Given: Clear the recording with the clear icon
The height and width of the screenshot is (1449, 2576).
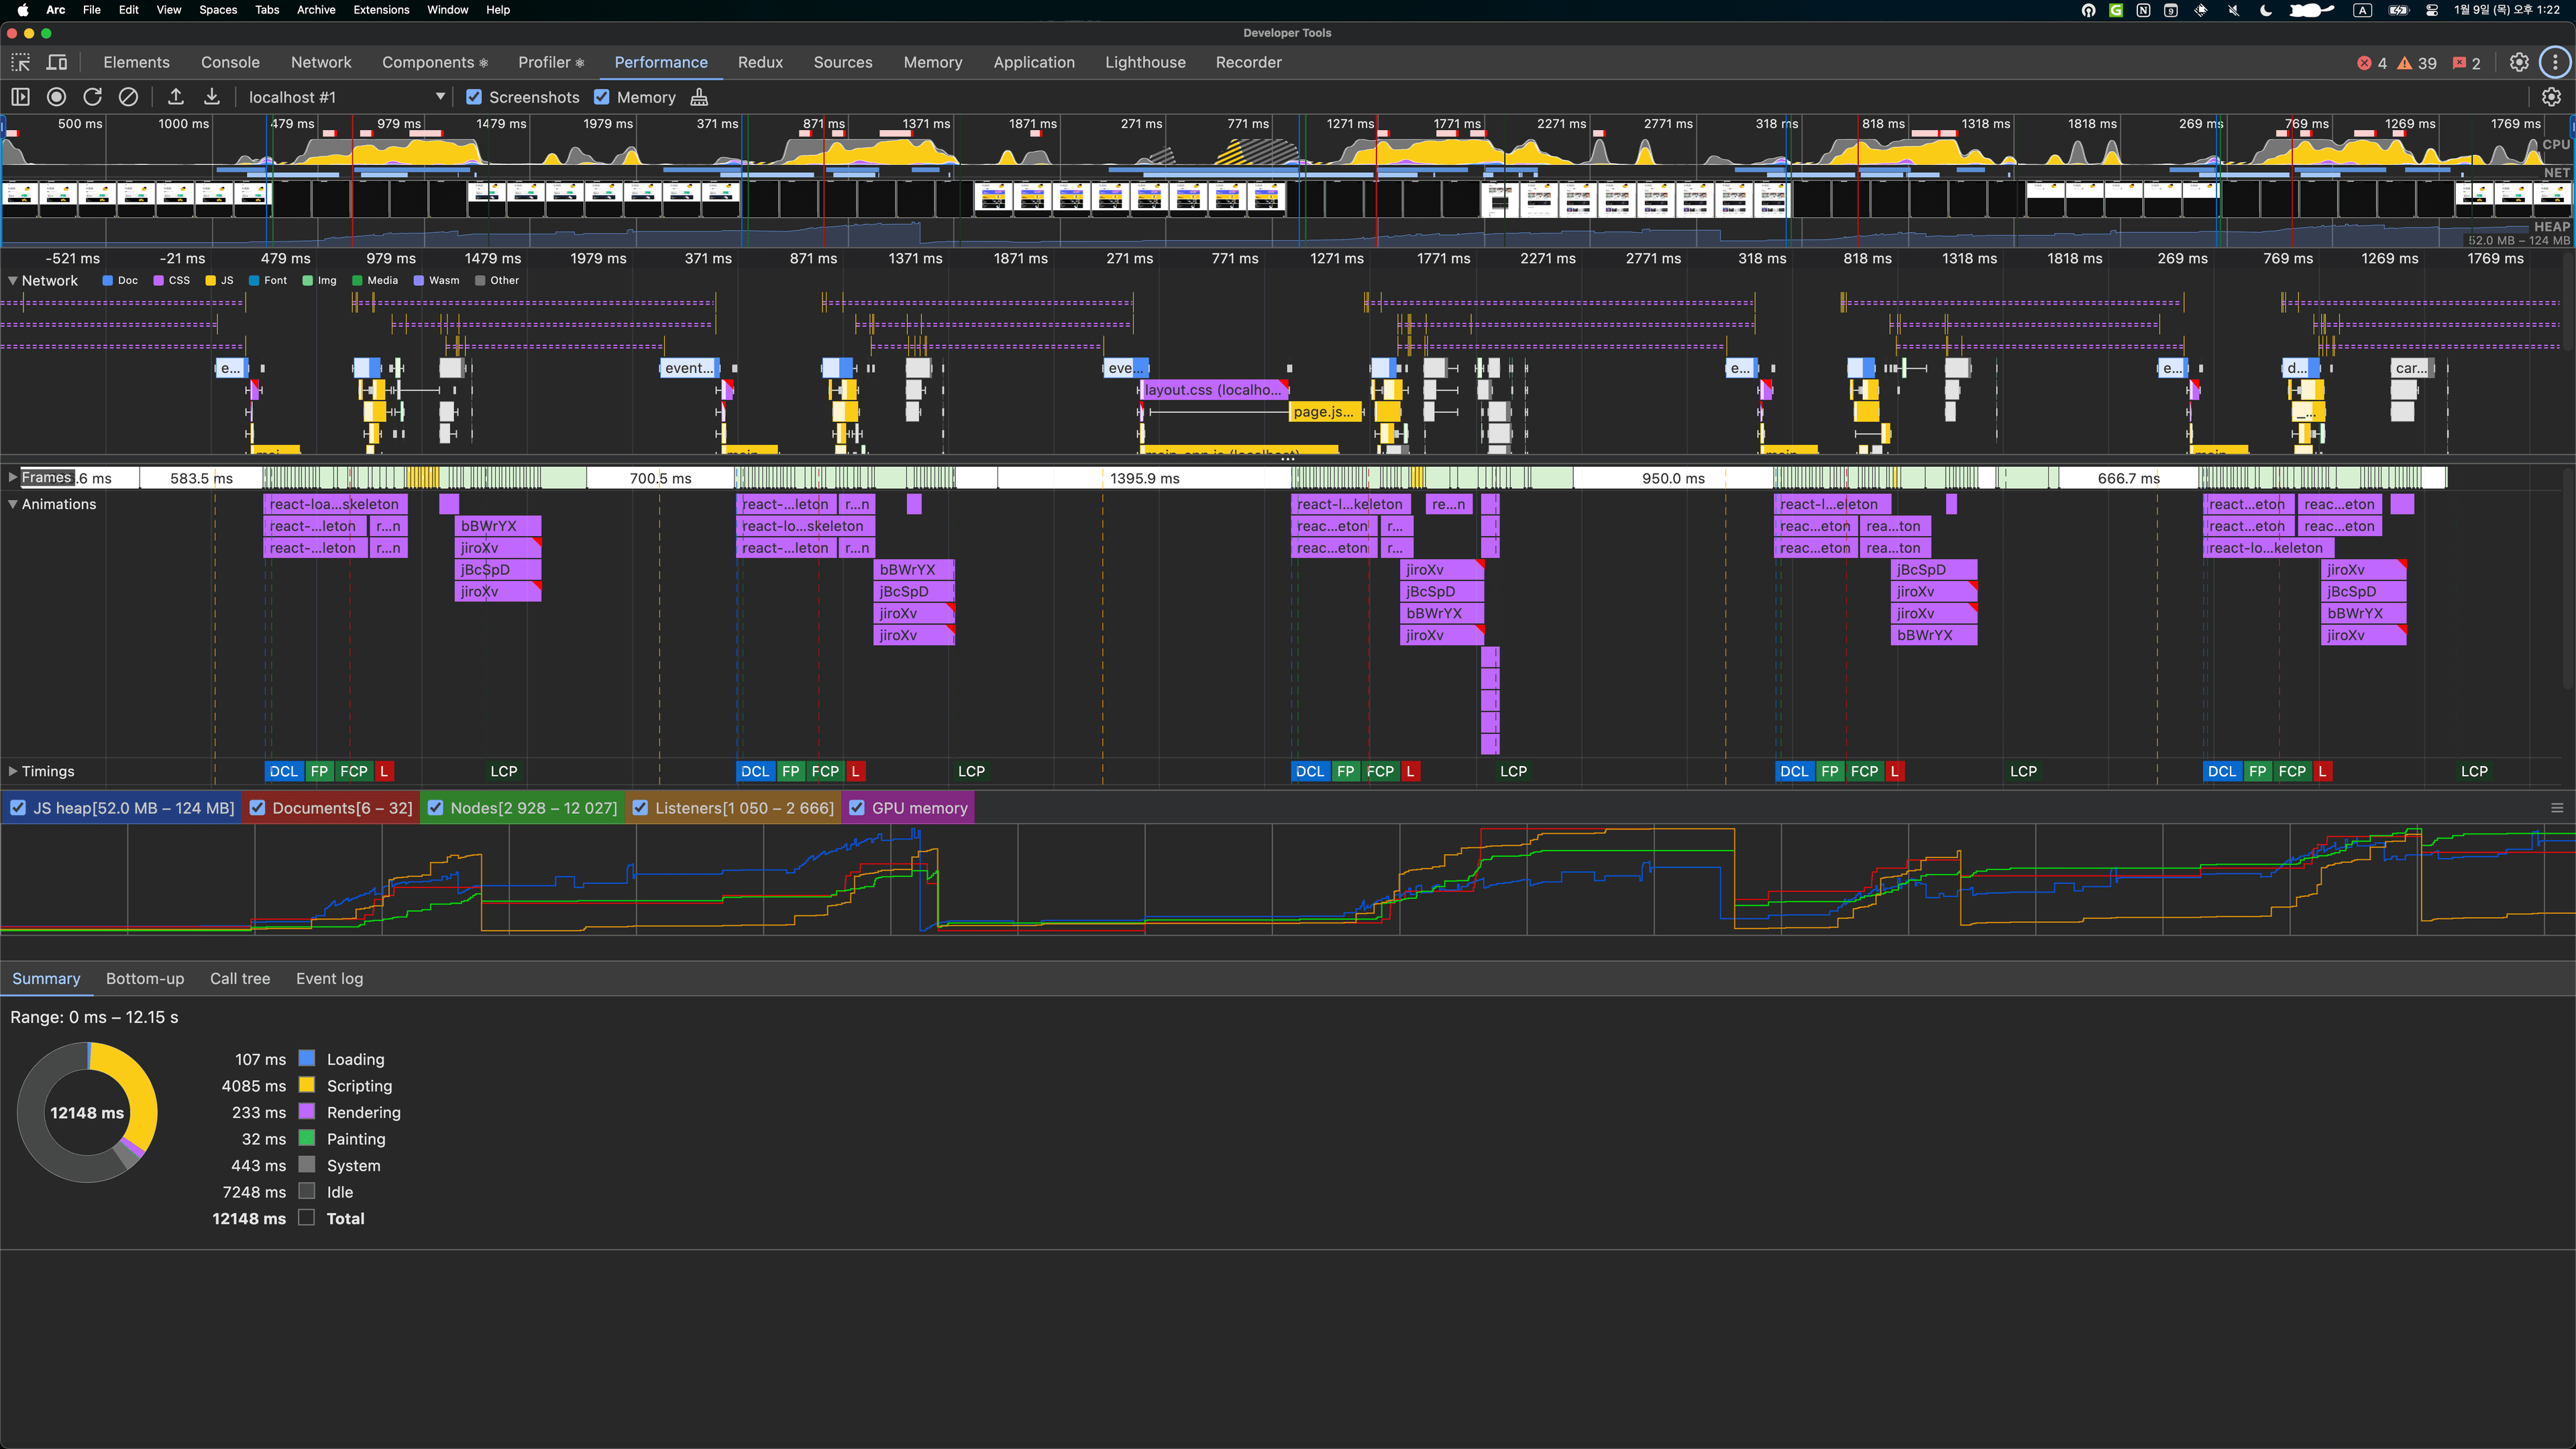Looking at the screenshot, I should [x=128, y=97].
